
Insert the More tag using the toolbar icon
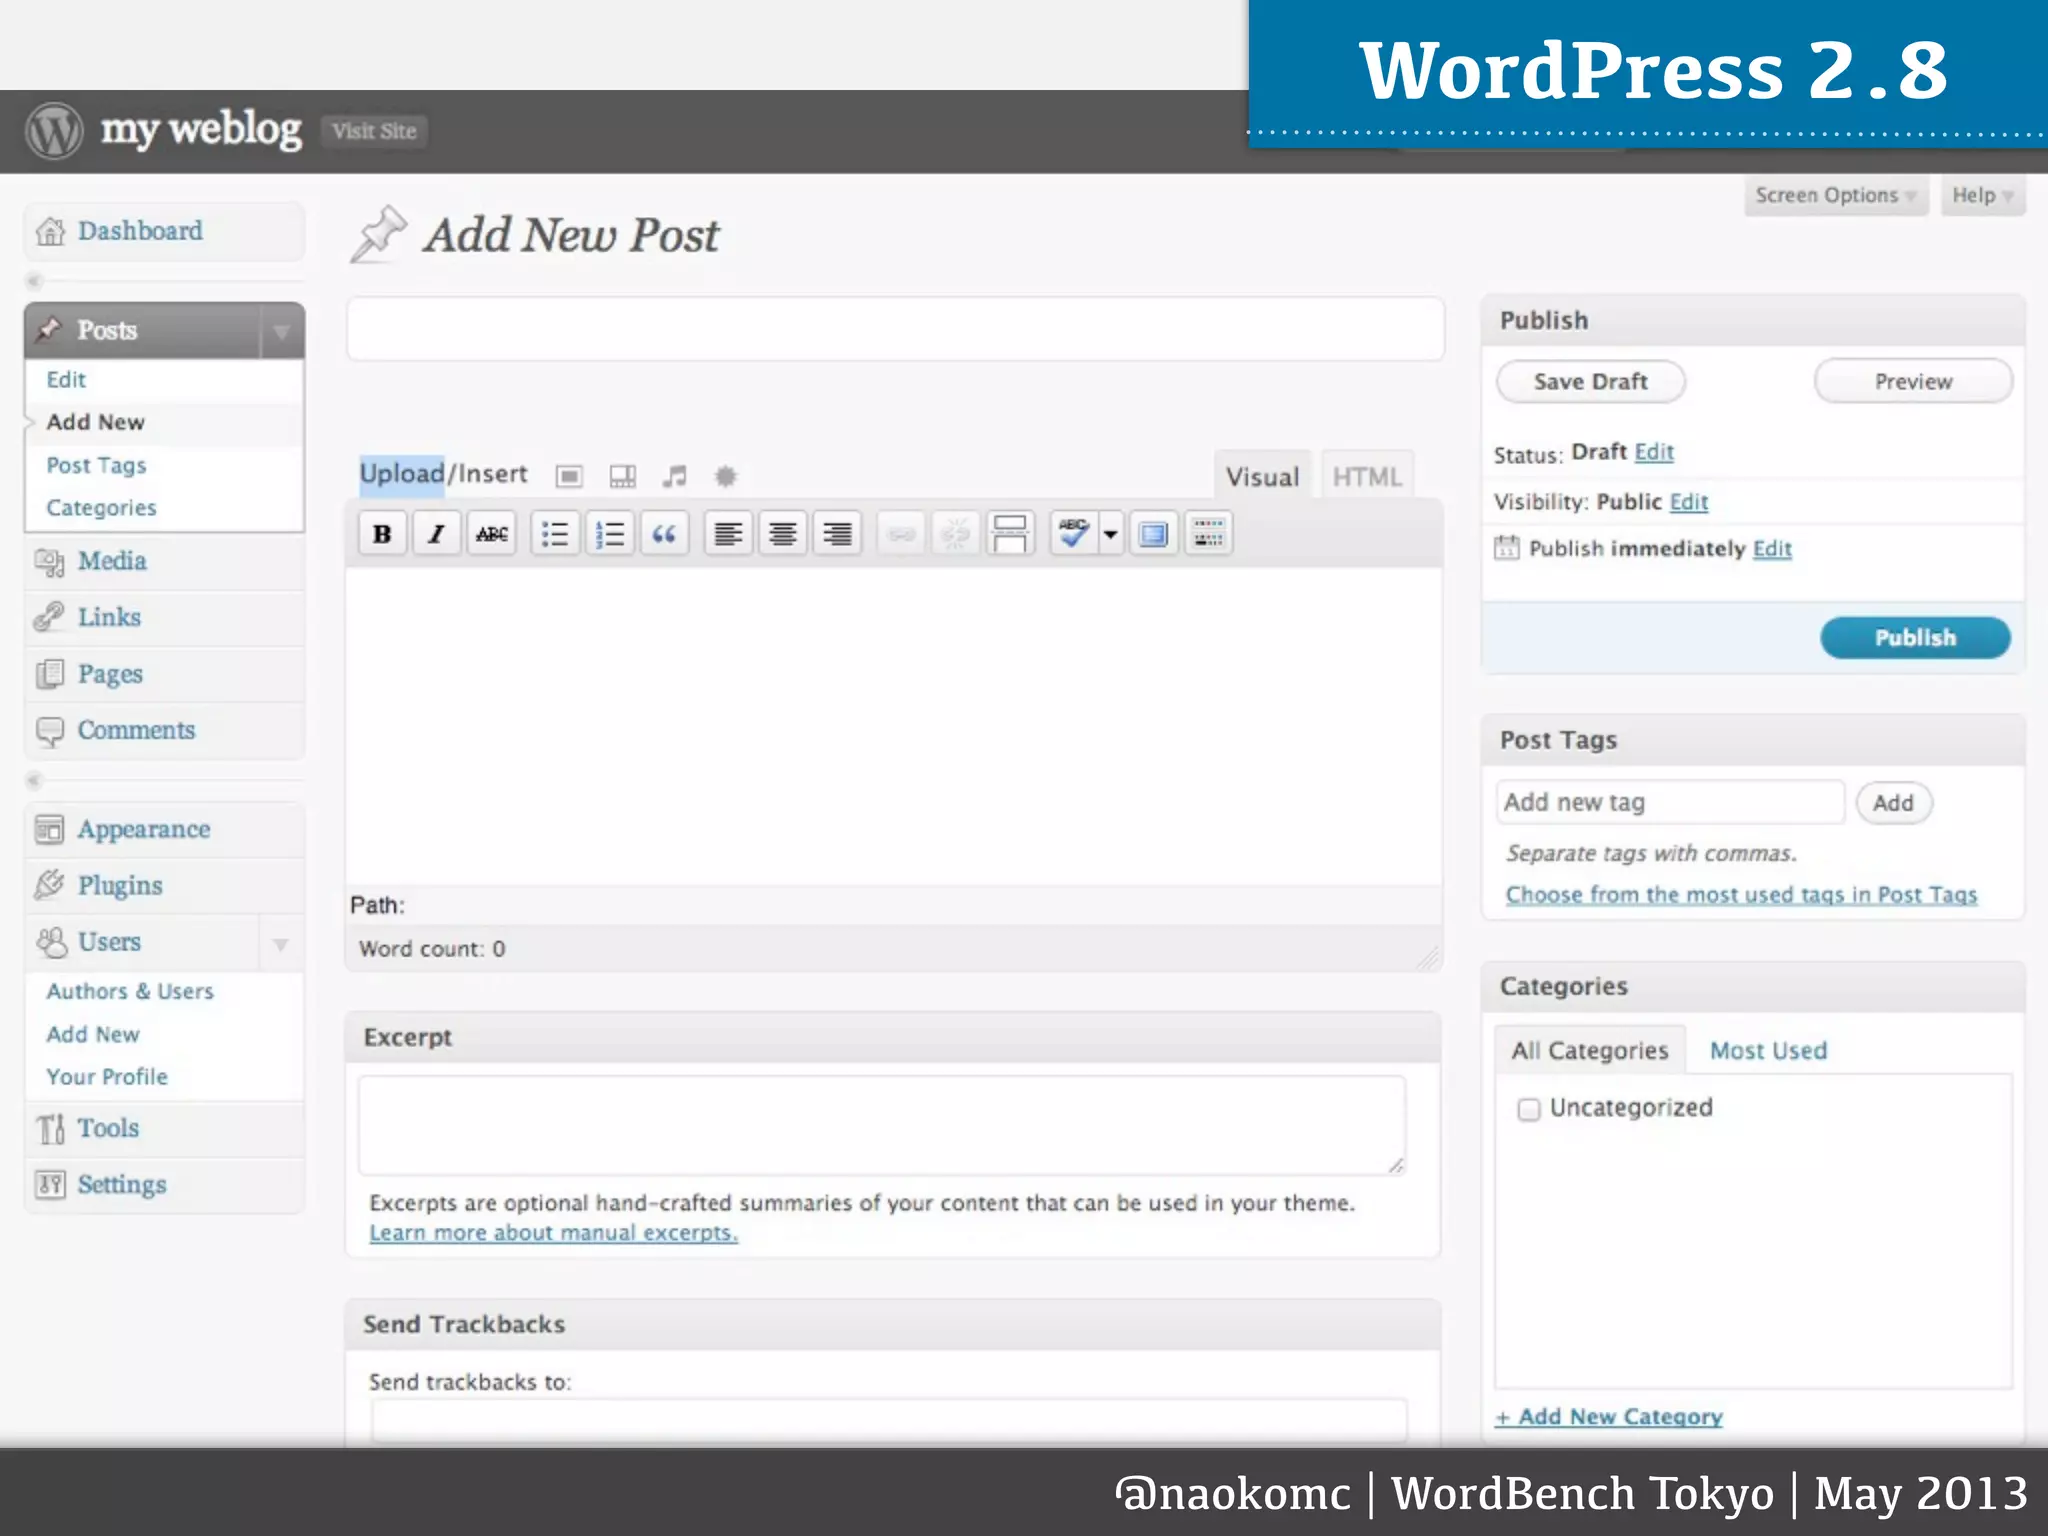(1010, 534)
